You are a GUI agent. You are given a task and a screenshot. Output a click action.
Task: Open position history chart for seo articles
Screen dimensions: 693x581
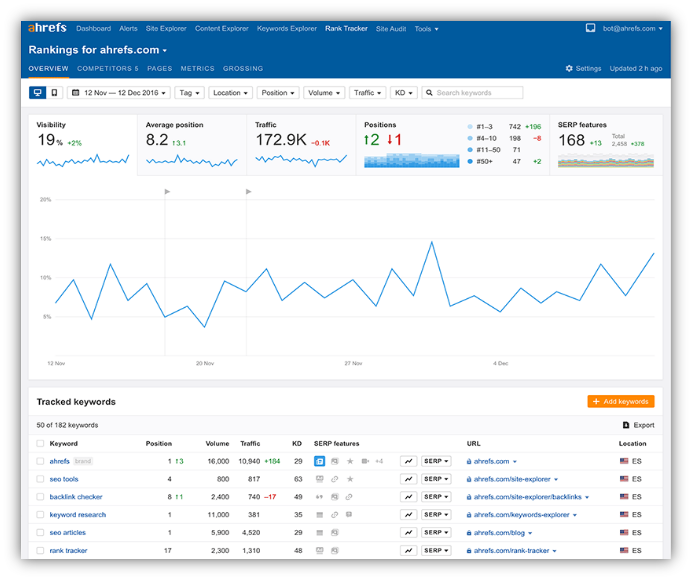(408, 533)
